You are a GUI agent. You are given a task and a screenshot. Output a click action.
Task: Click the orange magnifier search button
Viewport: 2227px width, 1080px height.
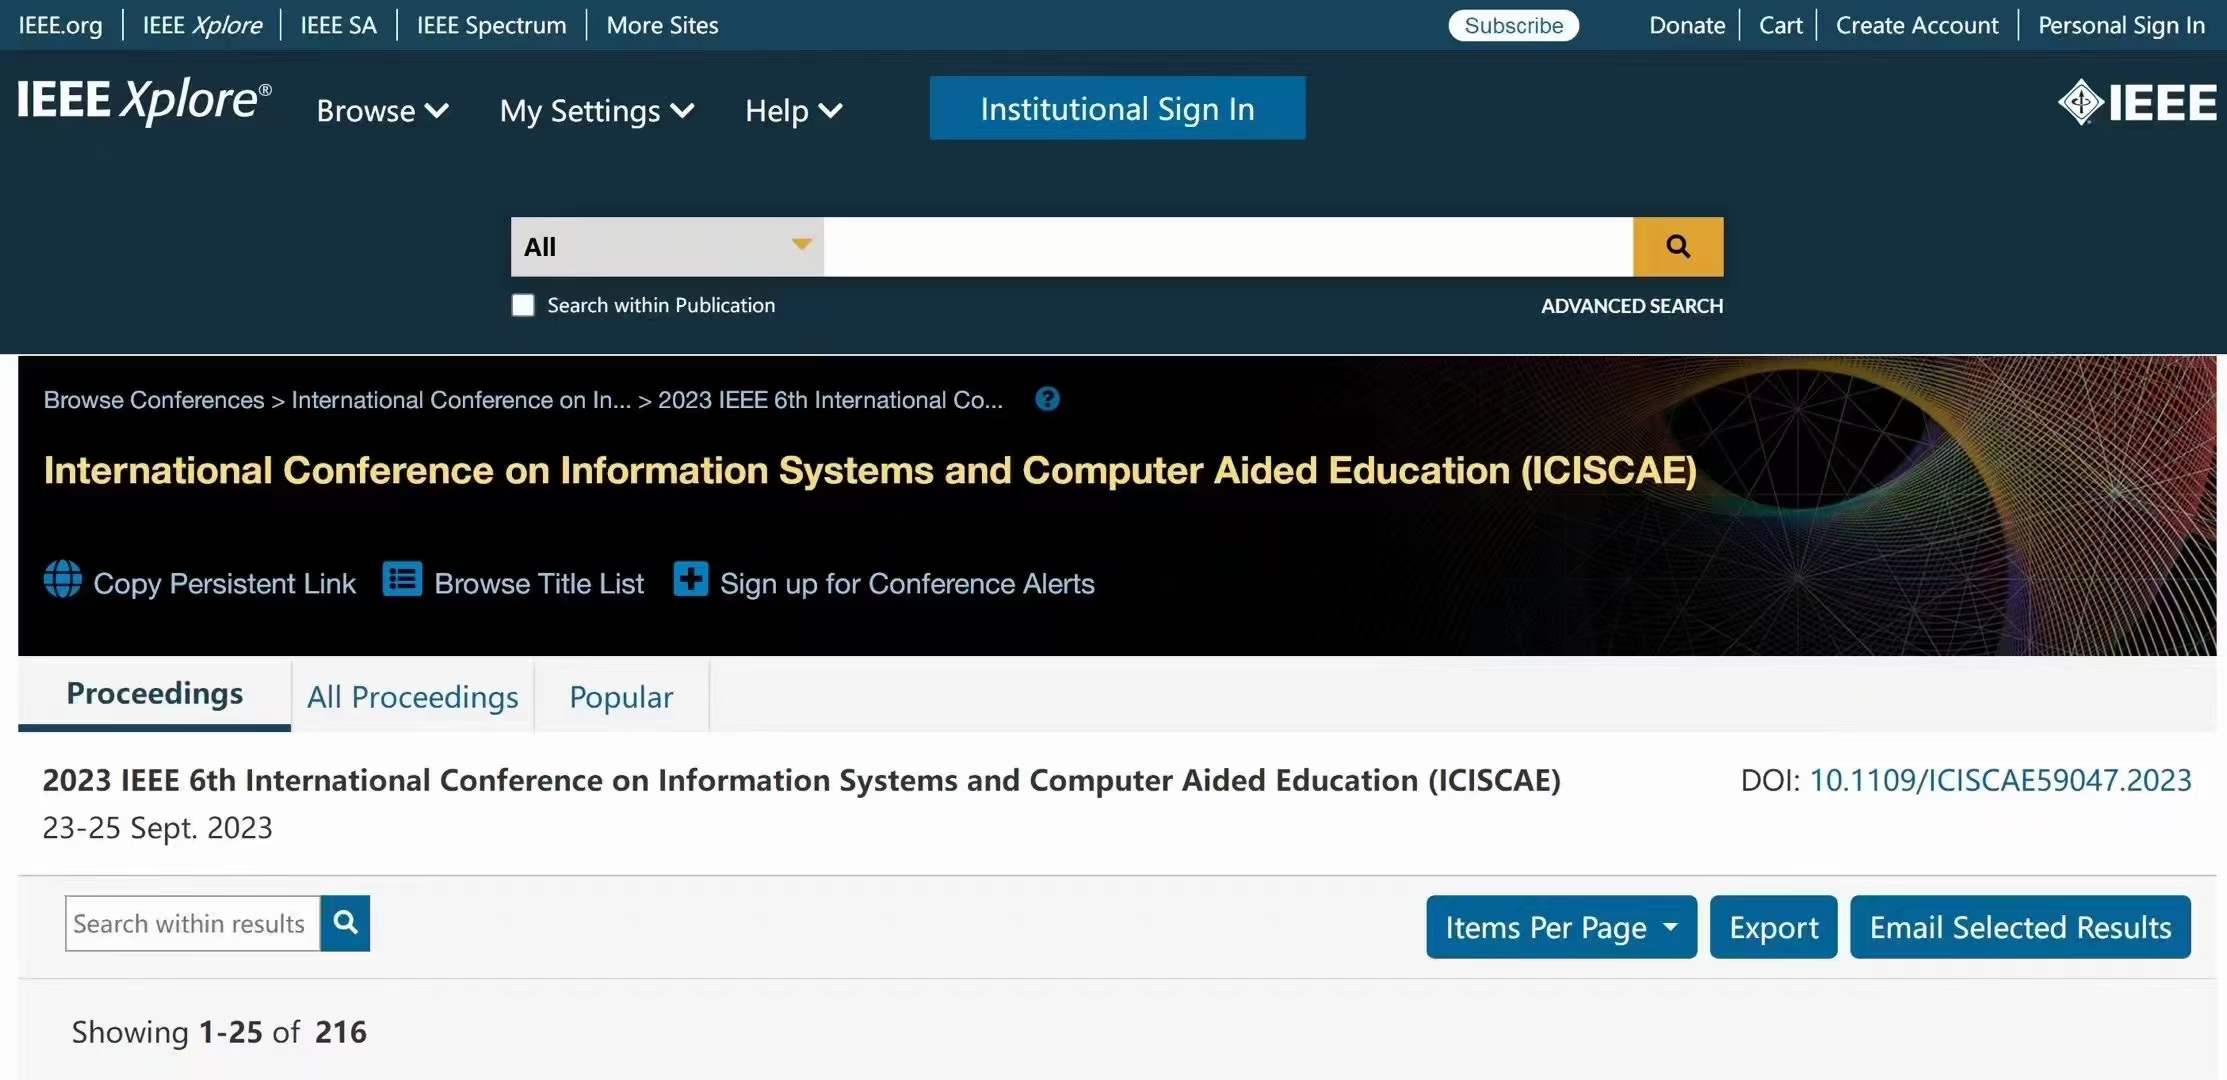click(1678, 247)
